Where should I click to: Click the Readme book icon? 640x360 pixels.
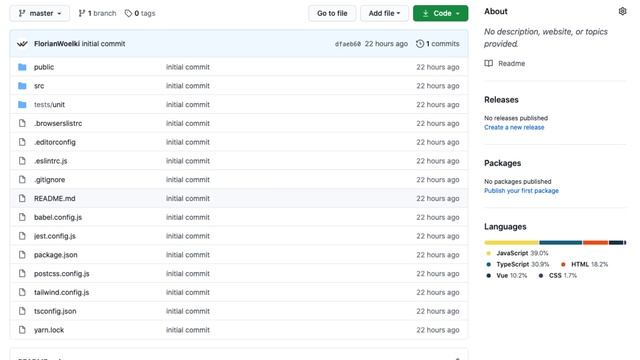(x=489, y=63)
